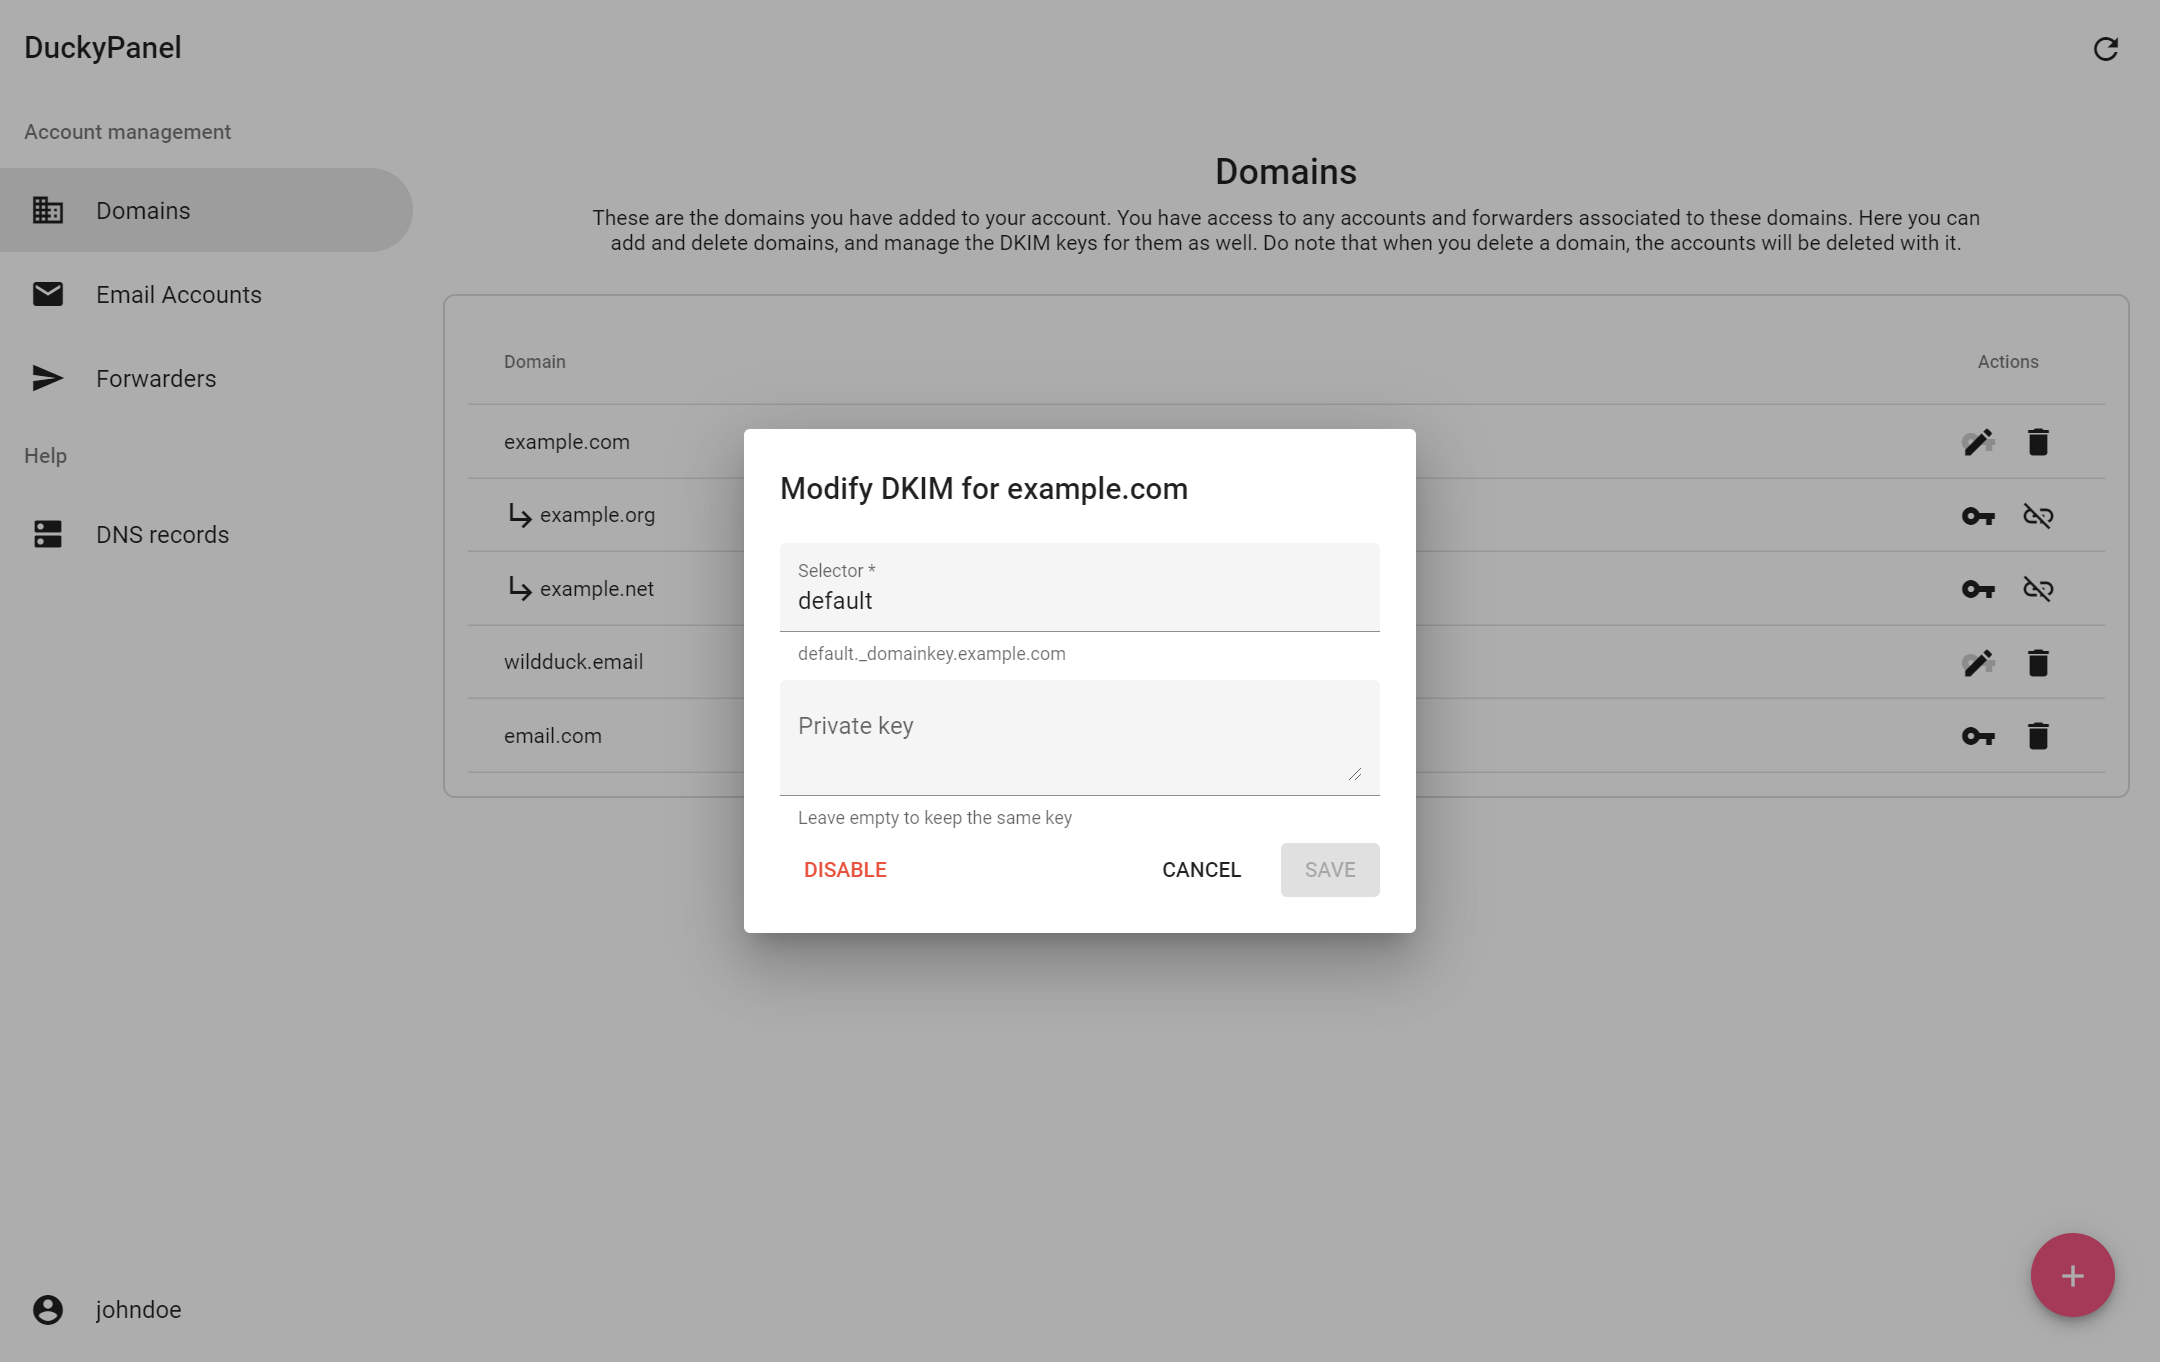Click the delete (trash) icon for example.com
2160x1362 pixels.
coord(2039,441)
